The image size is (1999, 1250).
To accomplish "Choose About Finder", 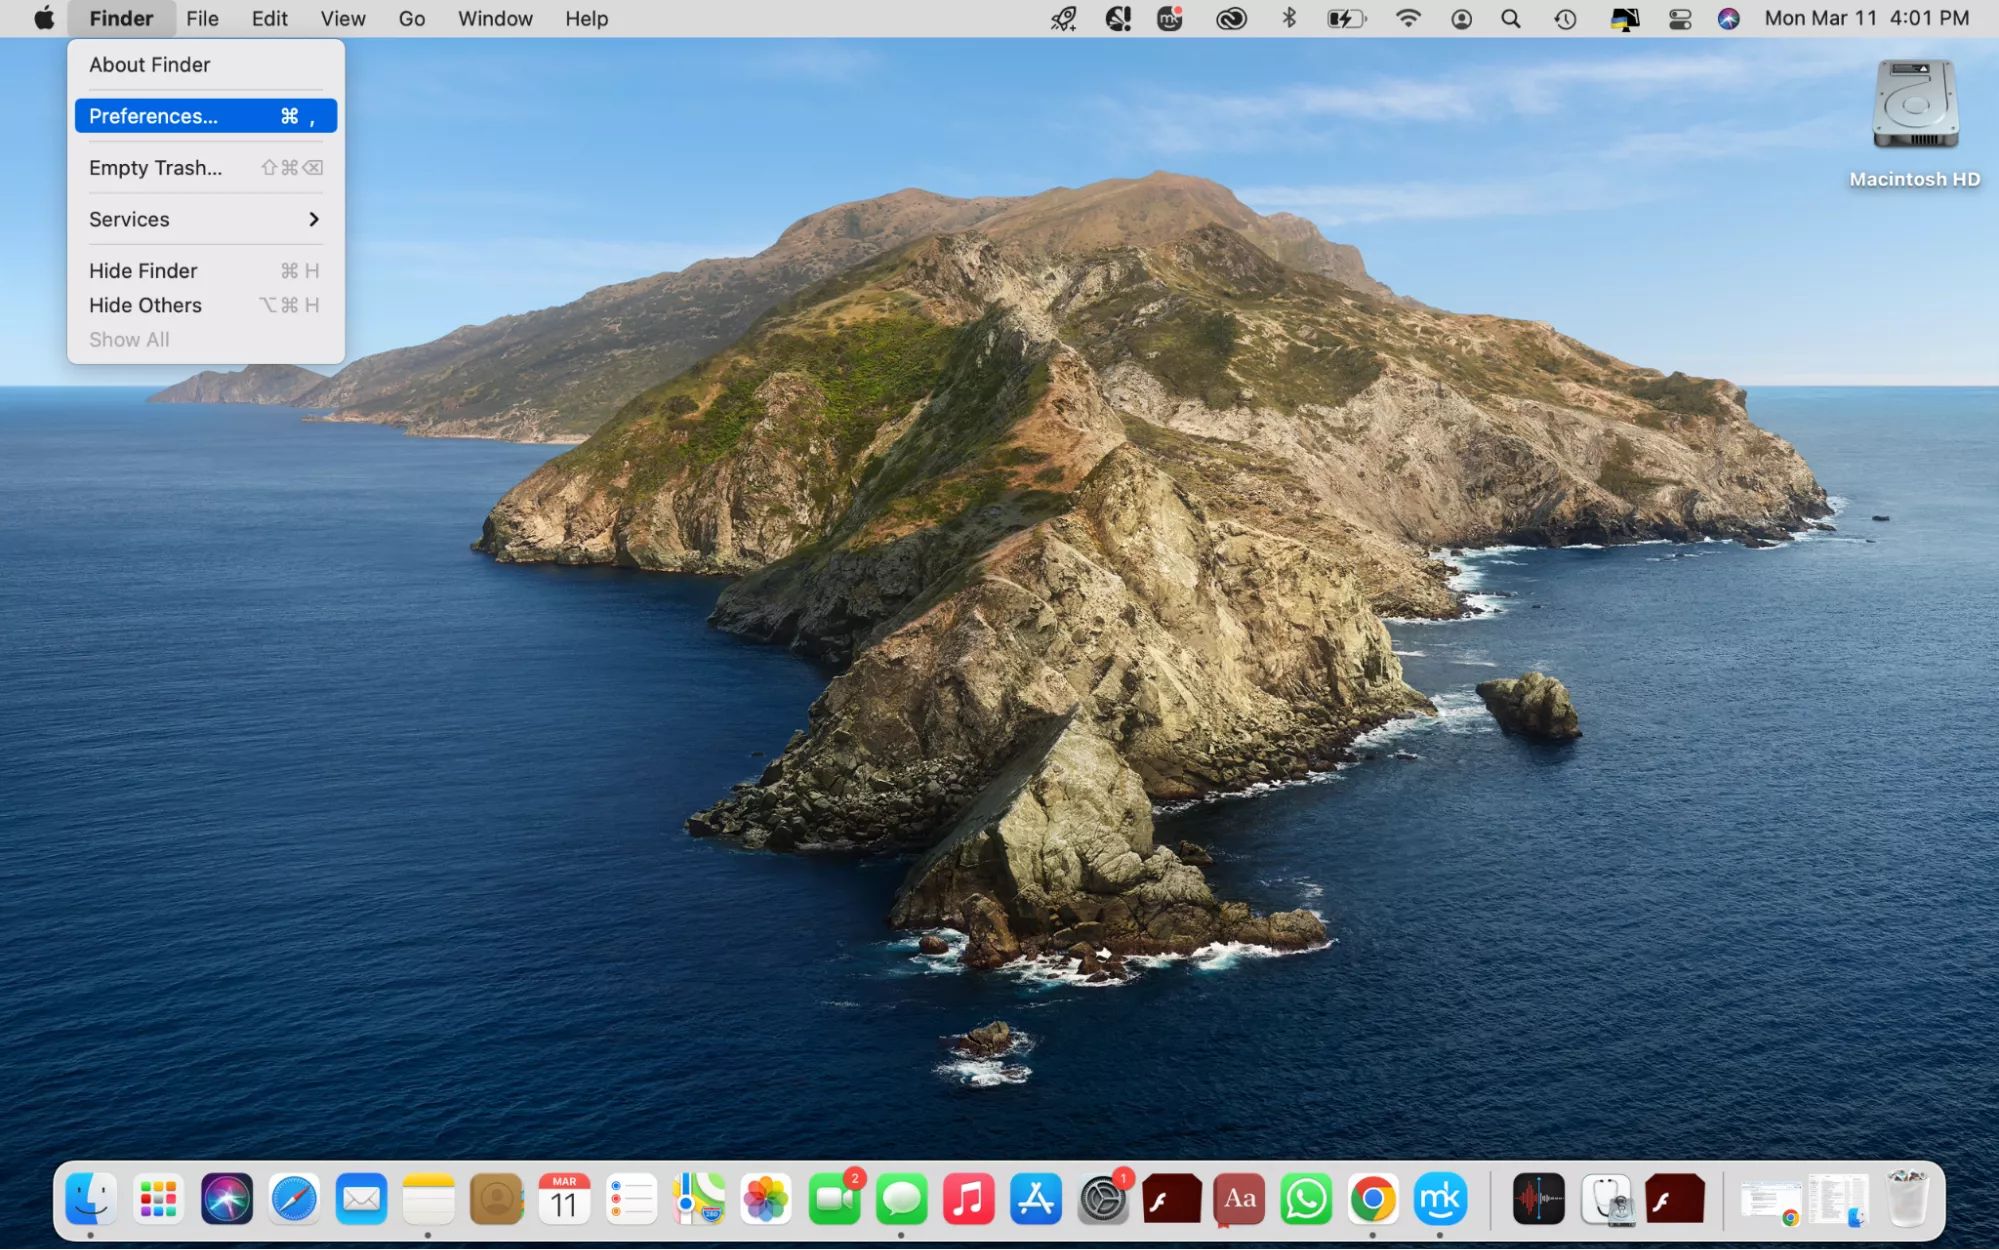I will point(148,64).
